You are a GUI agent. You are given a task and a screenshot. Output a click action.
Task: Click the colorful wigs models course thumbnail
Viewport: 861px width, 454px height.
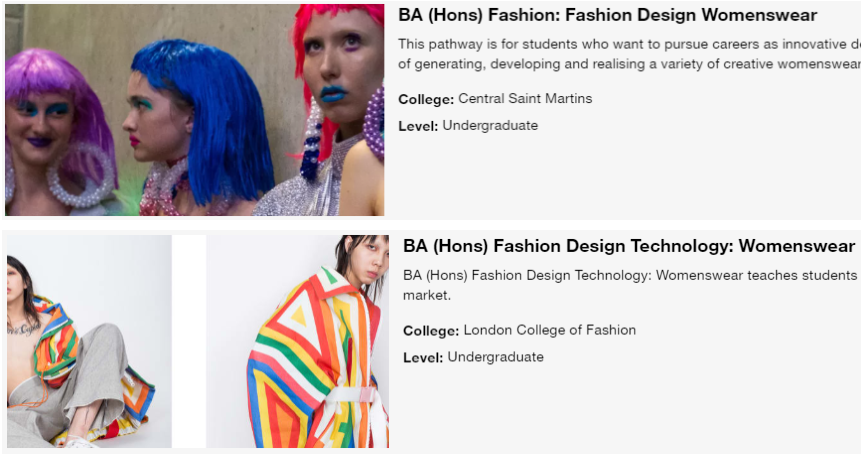[194, 110]
